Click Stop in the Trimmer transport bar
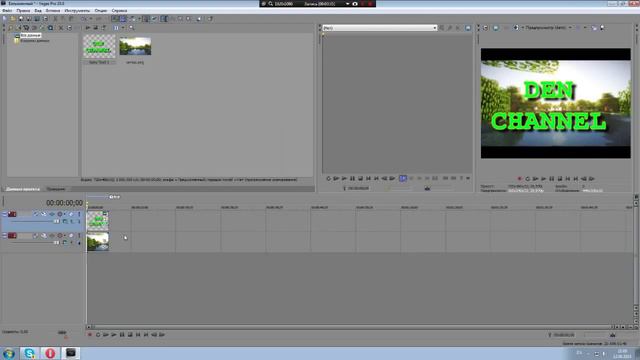Viewport: 640px width, 360px height. (360, 178)
